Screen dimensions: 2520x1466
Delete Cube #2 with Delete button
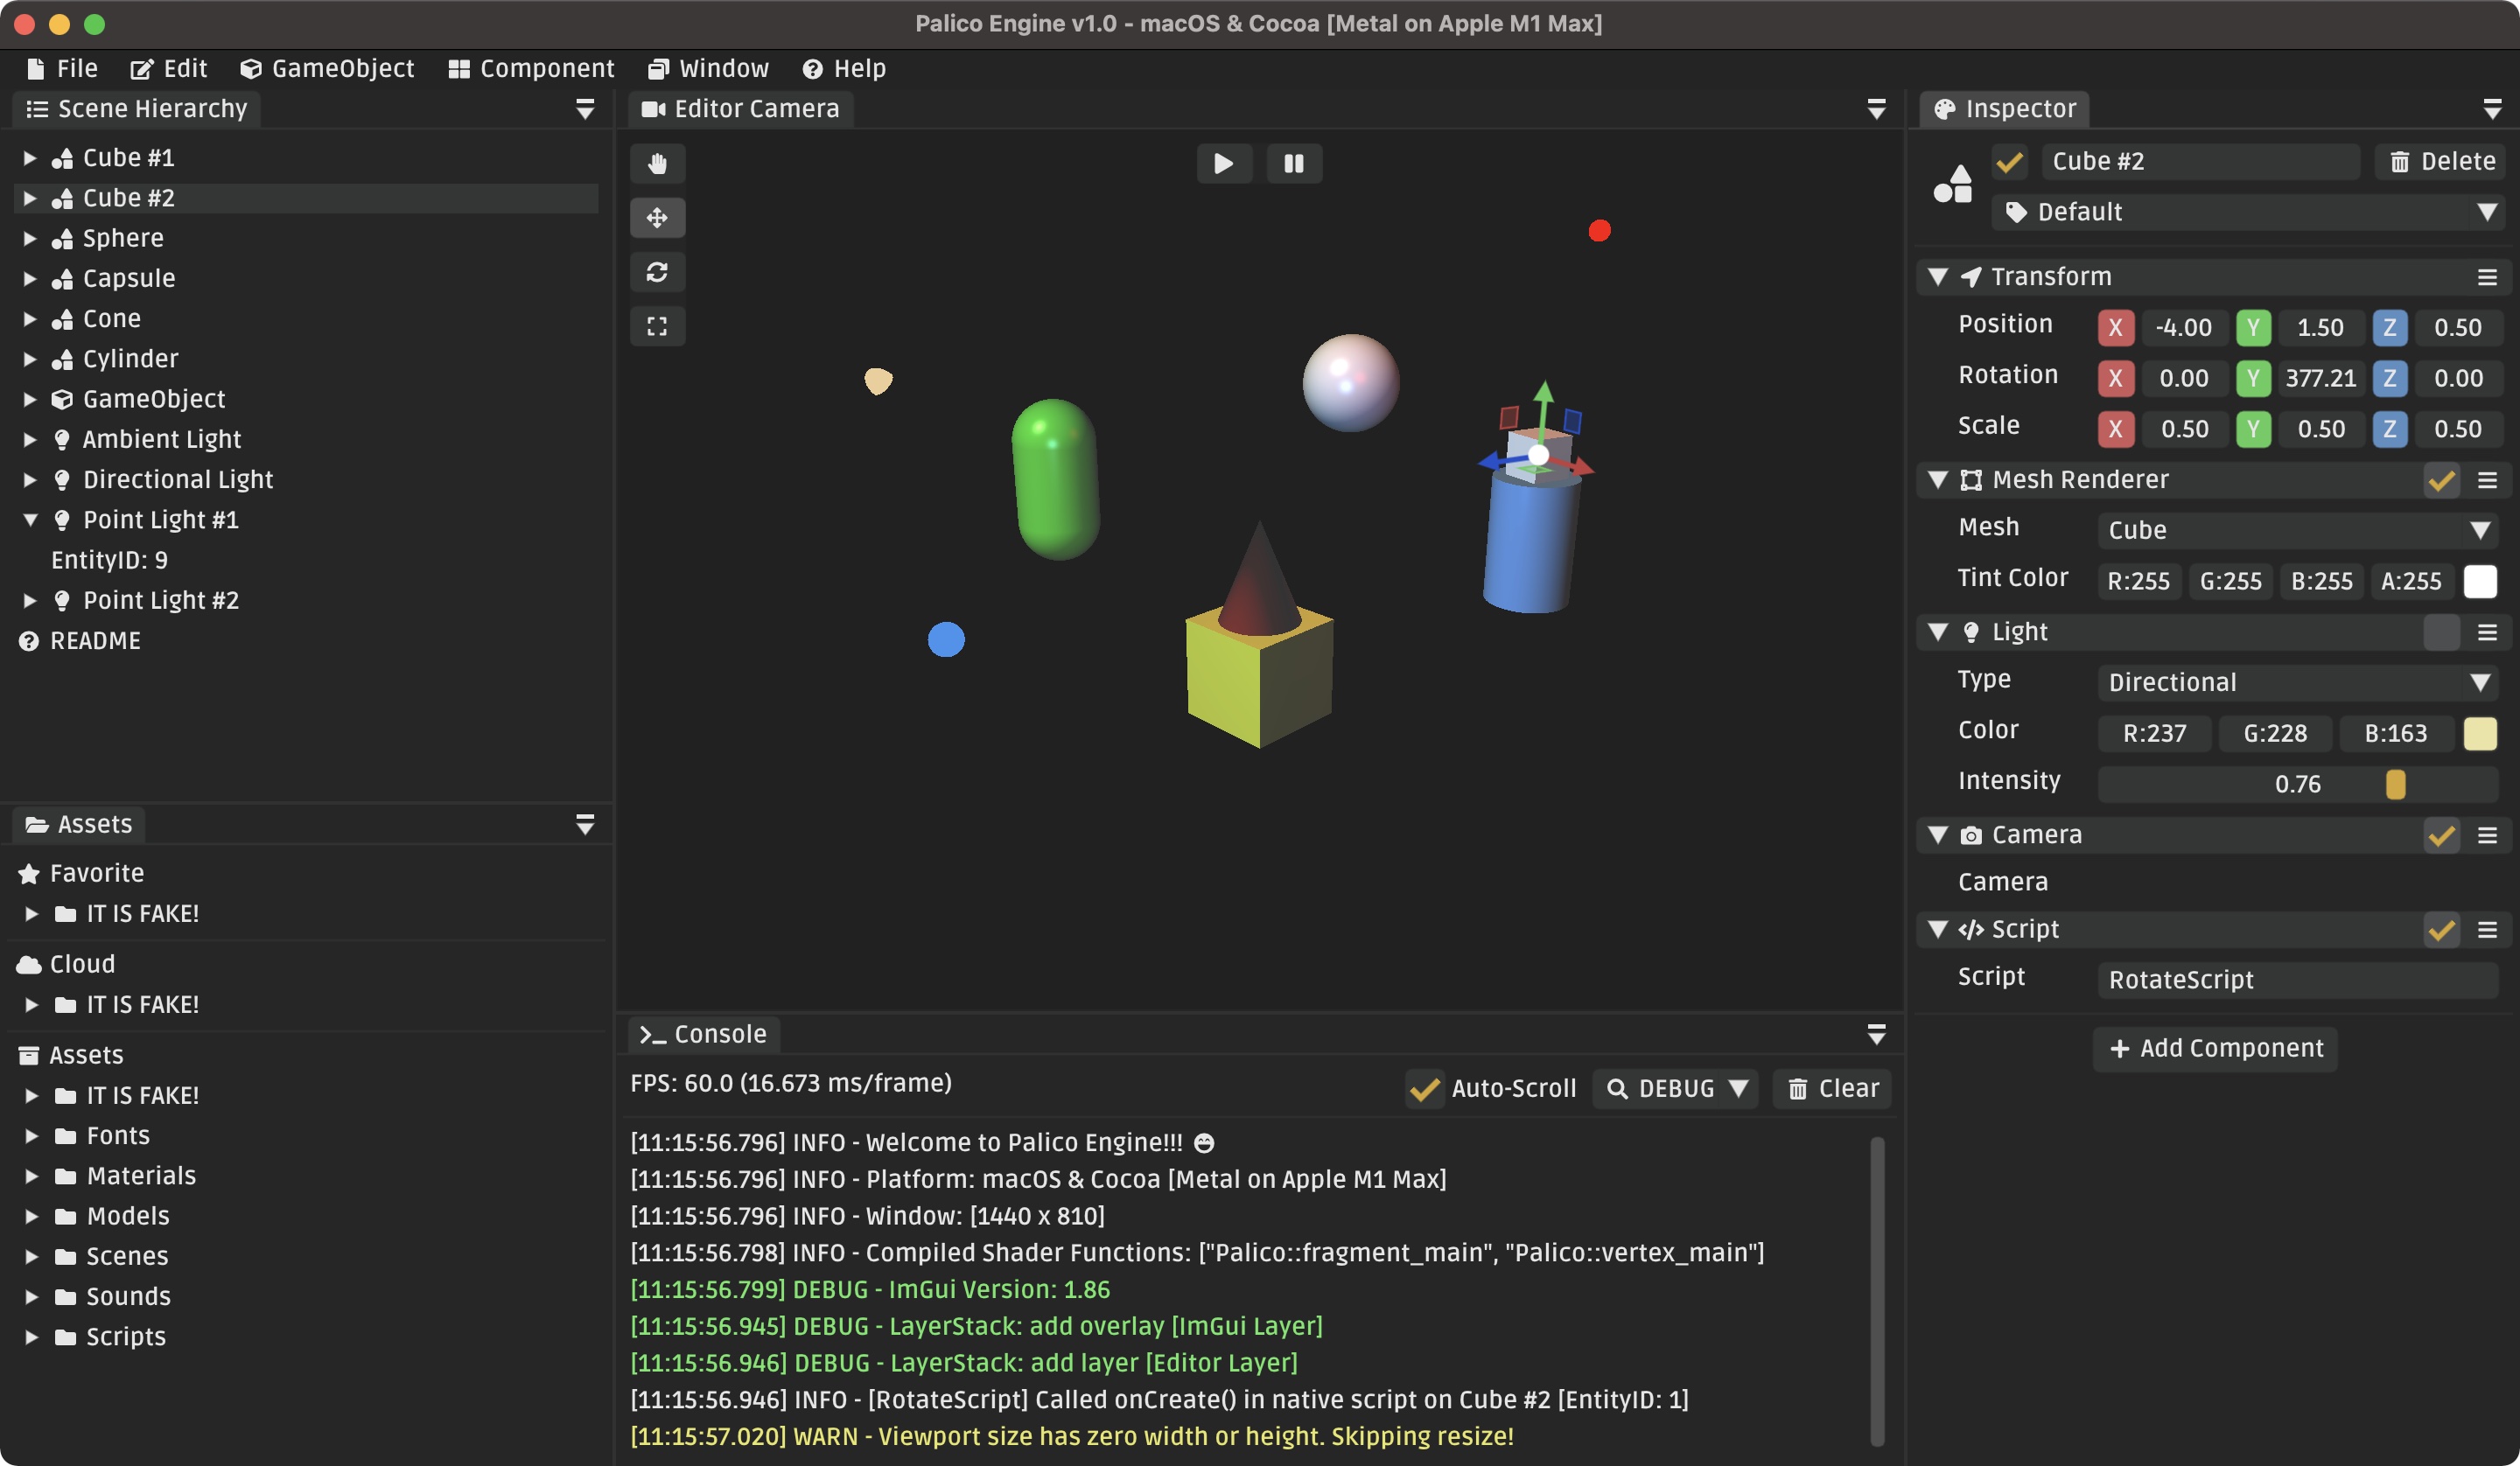pos(2441,162)
